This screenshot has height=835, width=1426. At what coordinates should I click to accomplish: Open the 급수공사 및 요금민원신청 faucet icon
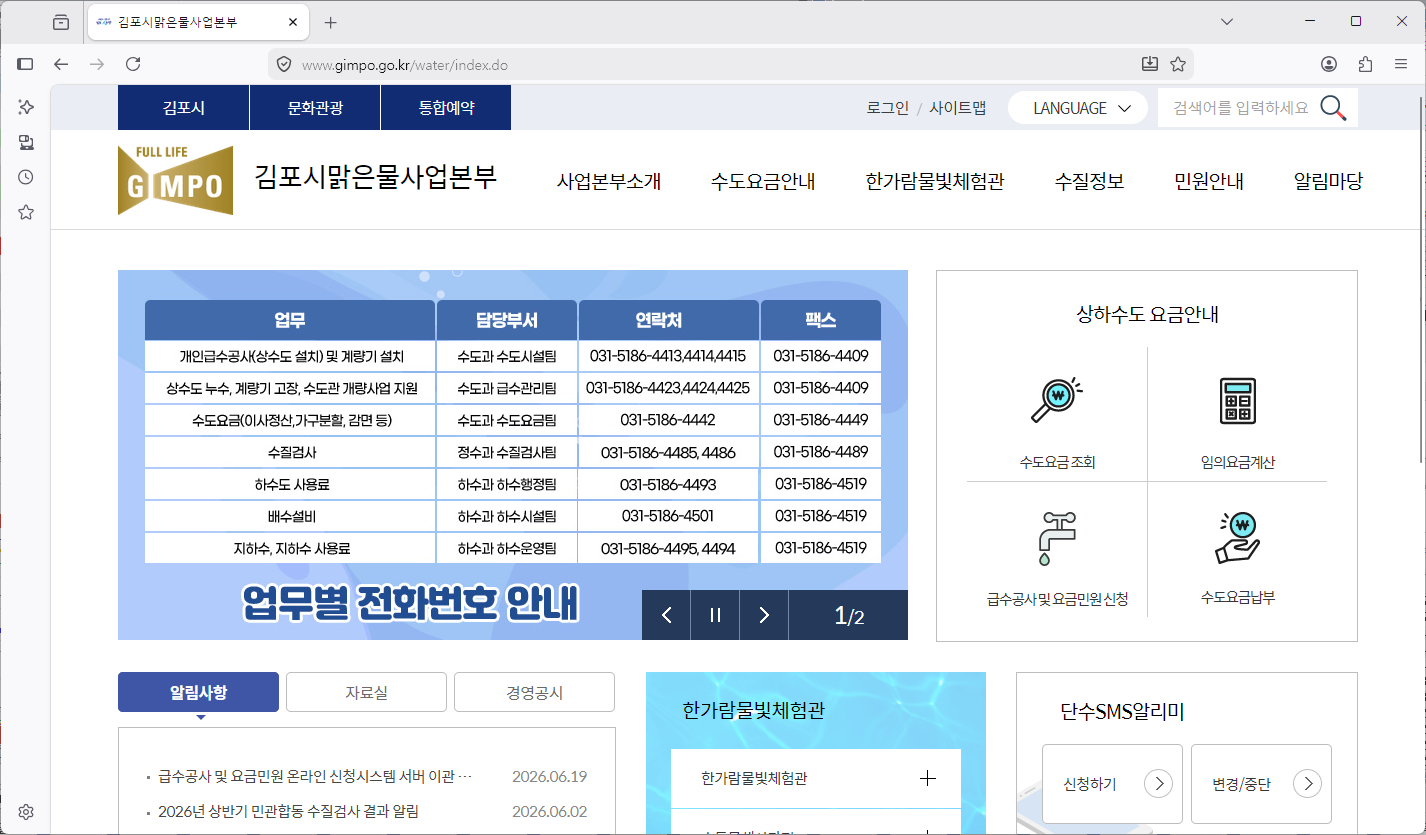click(x=1056, y=537)
